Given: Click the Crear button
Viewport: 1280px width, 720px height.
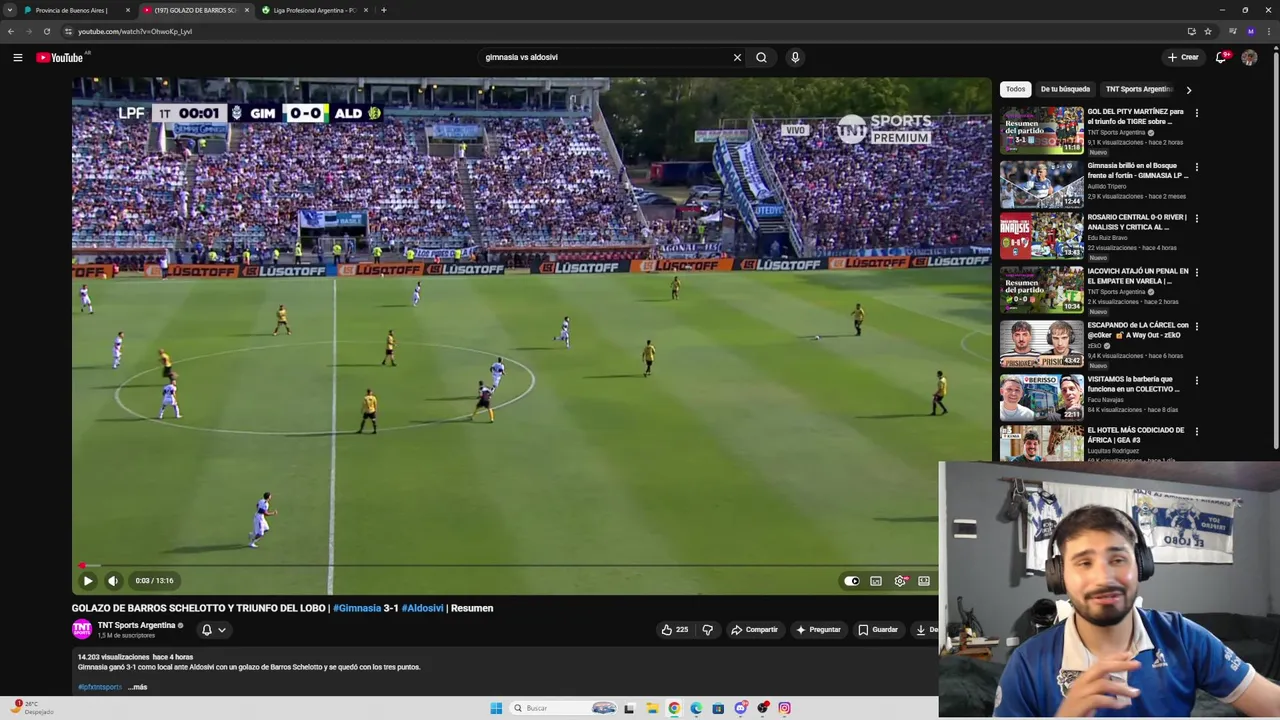Looking at the screenshot, I should click(x=1182, y=57).
